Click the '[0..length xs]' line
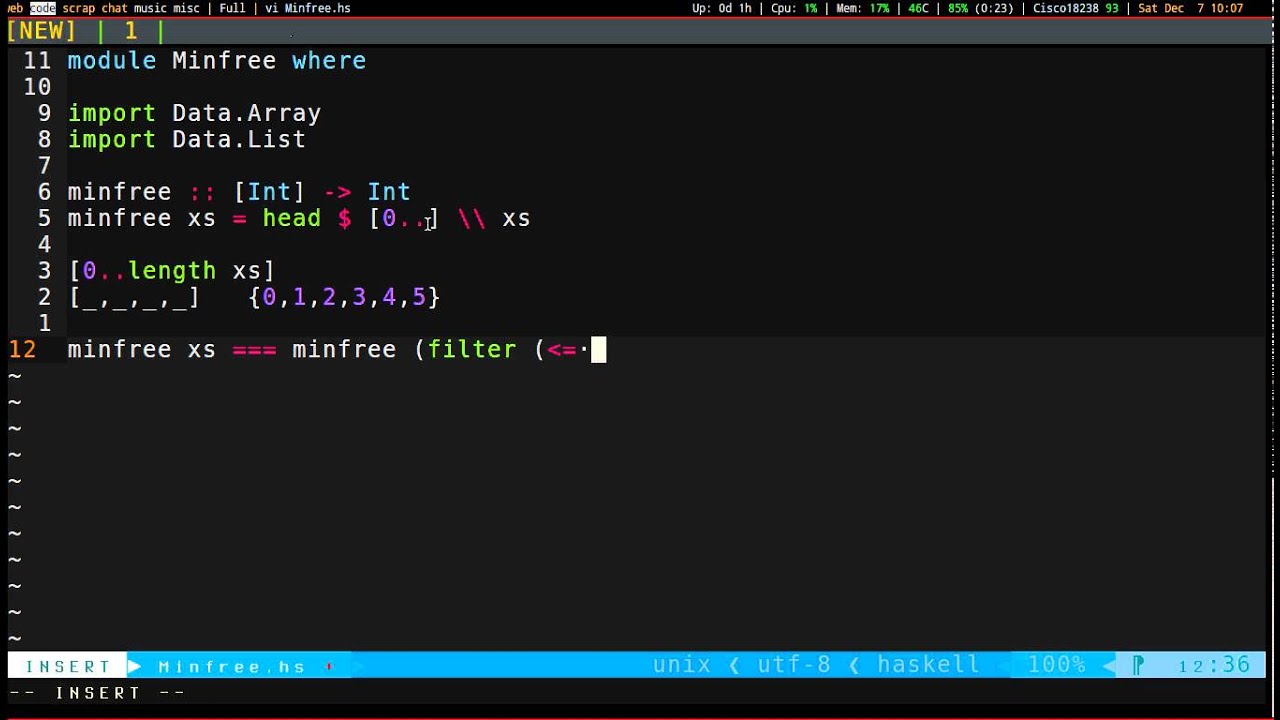Viewport: 1280px width, 720px height. [x=171, y=270]
